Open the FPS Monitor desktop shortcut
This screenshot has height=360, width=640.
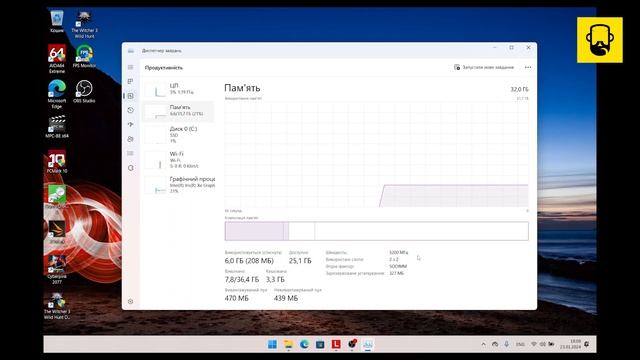click(x=84, y=56)
